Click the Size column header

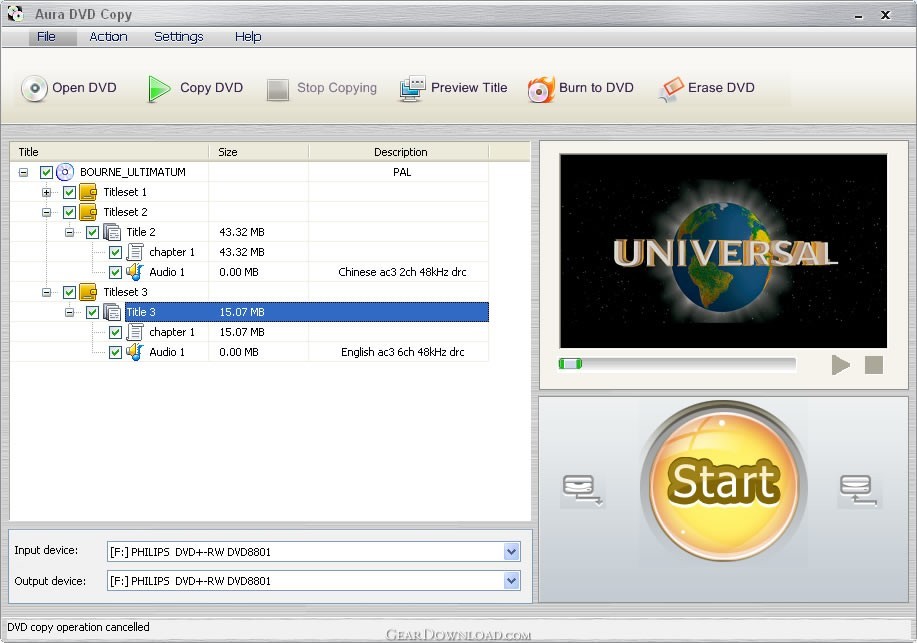coord(258,152)
